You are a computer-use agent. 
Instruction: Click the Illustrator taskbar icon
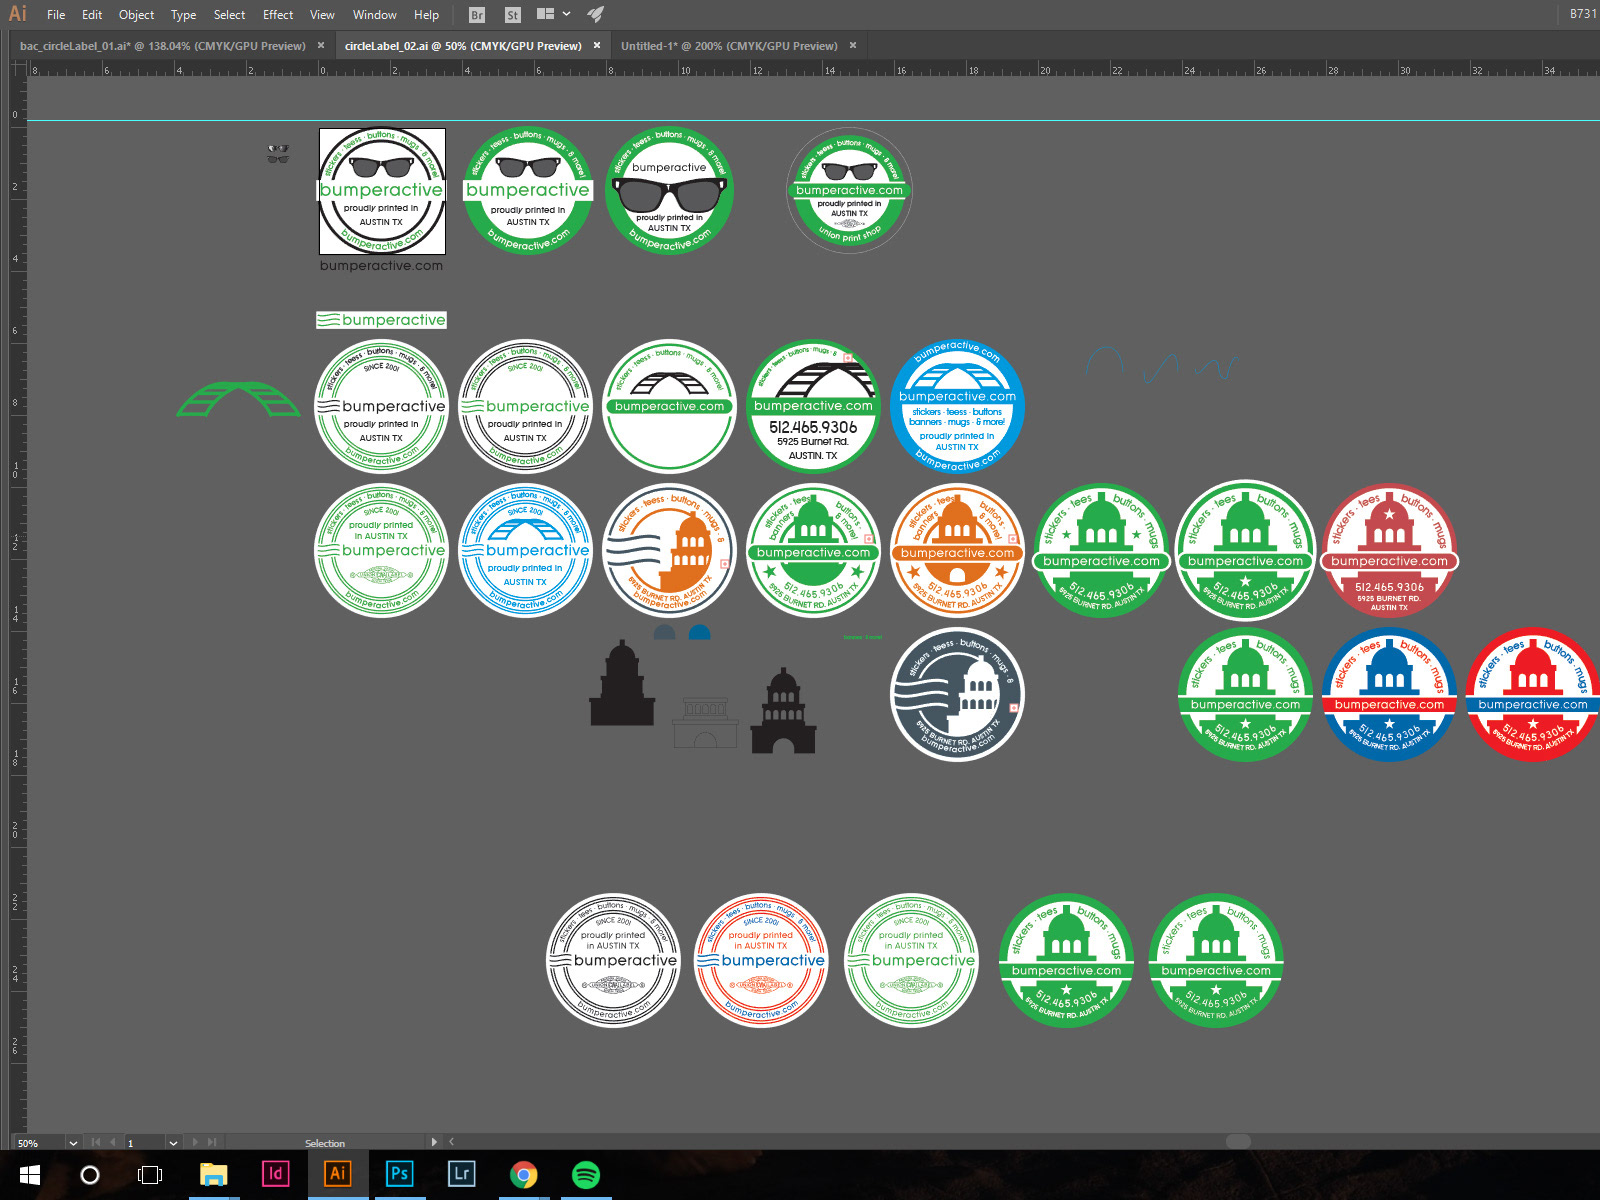338,1174
